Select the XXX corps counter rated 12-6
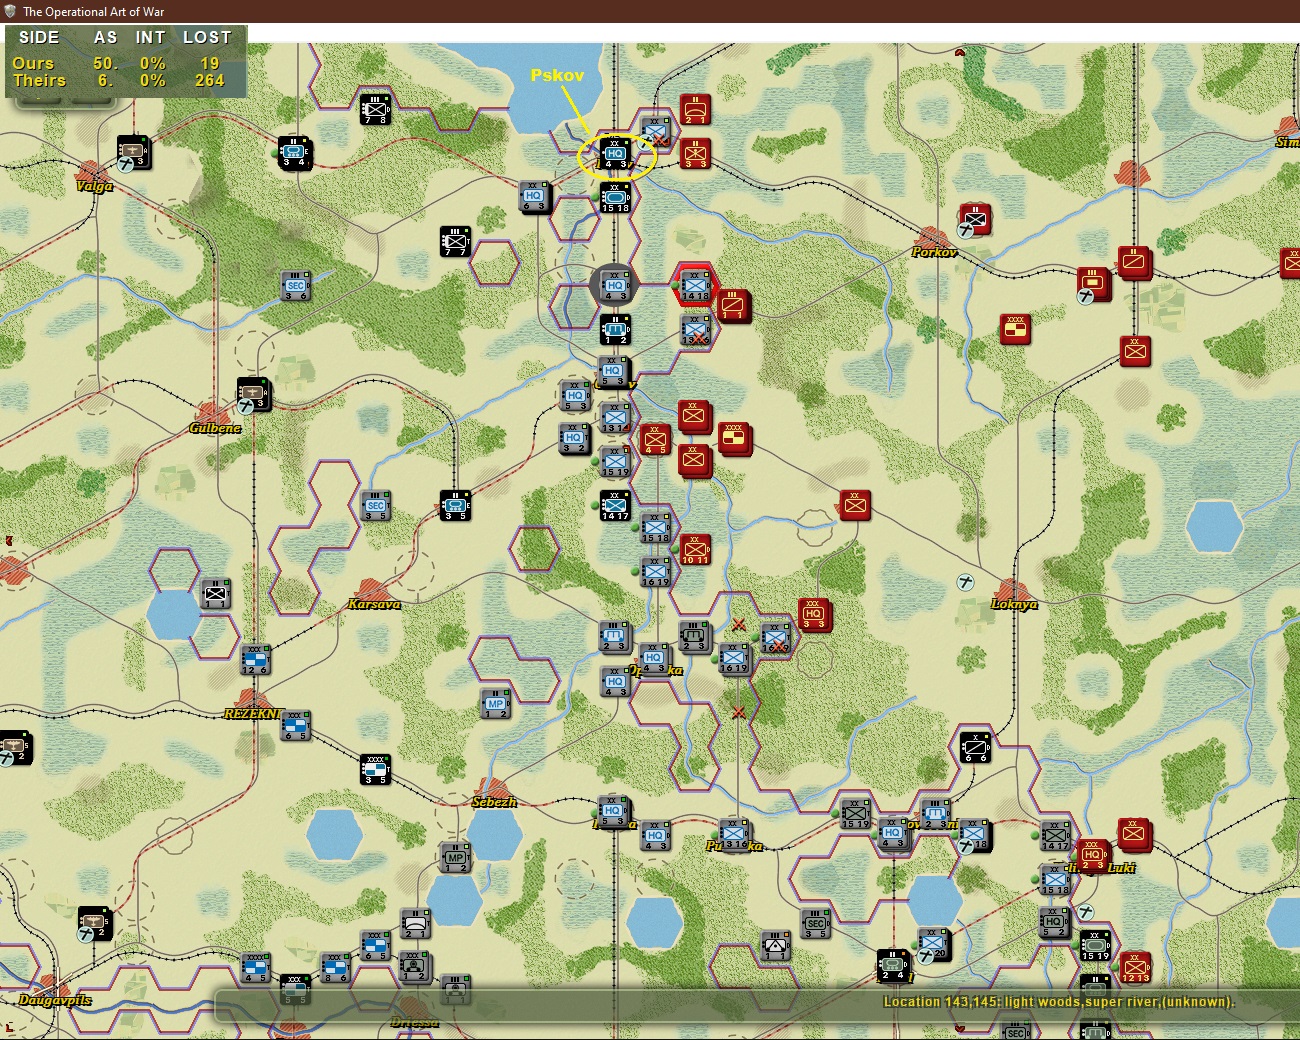Viewport: 1300px width, 1040px height. coord(255,659)
